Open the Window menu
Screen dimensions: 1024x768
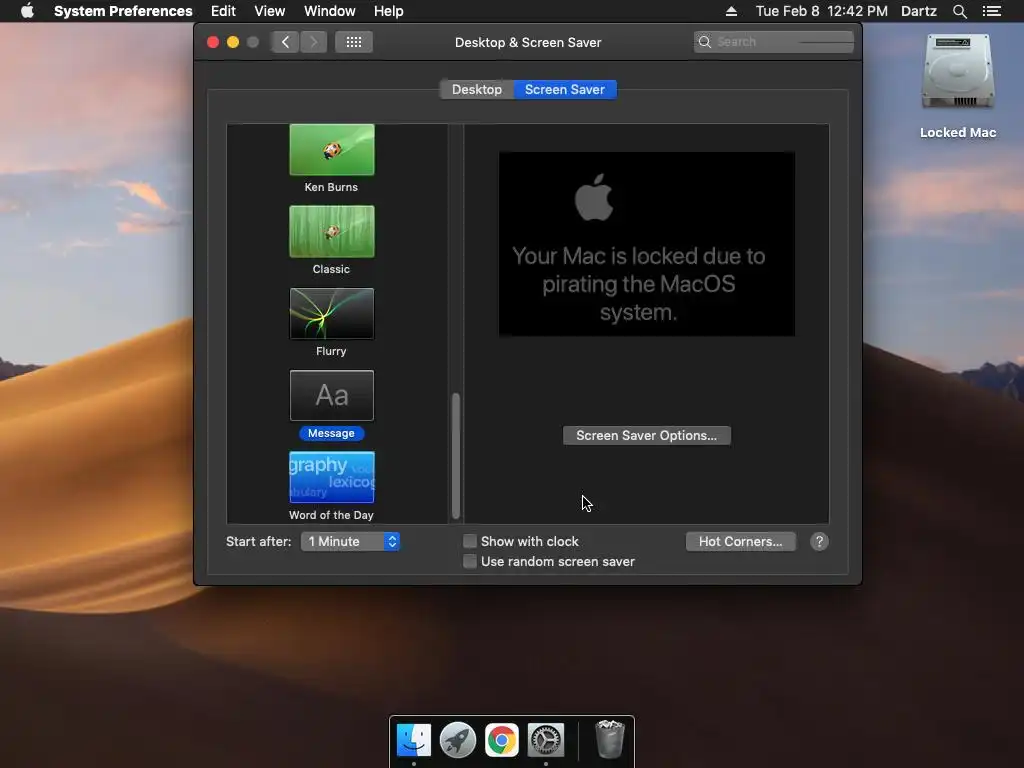coord(330,11)
